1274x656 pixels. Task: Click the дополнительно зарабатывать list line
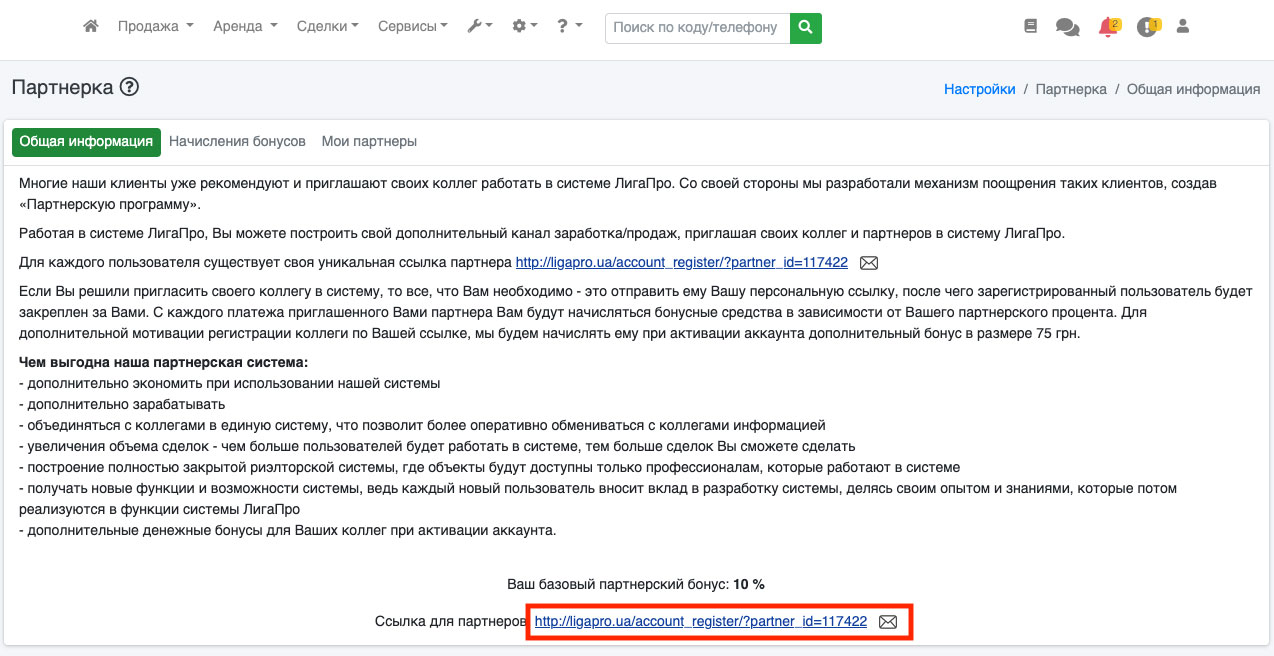tap(122, 404)
